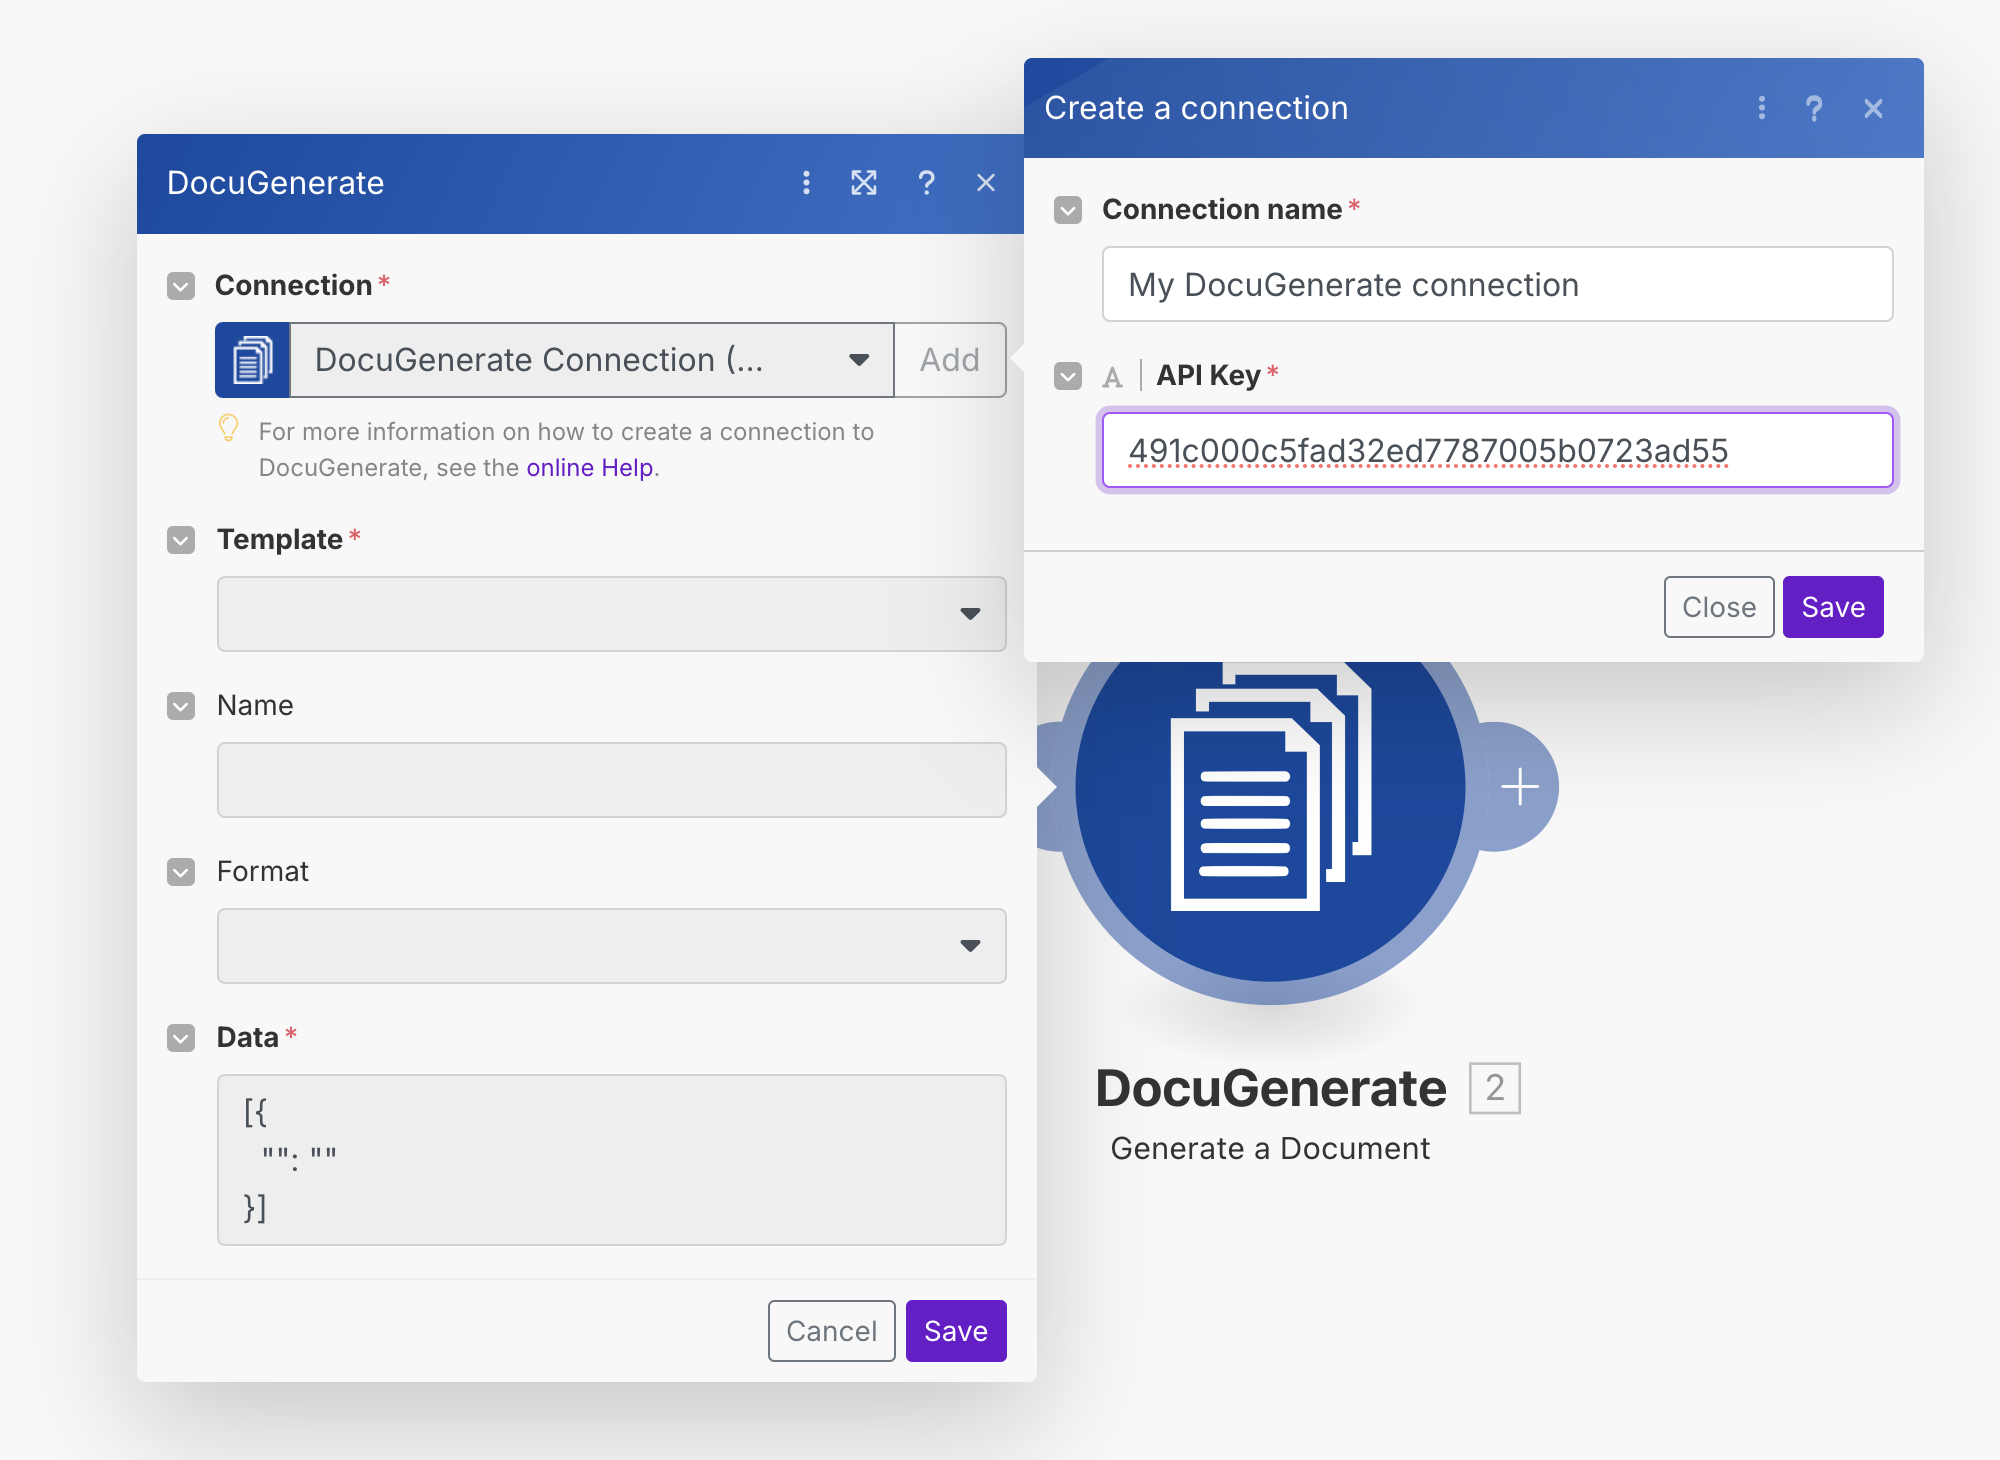The width and height of the screenshot is (2000, 1460).
Task: Click the lightbulb hint icon
Action: tap(228, 428)
